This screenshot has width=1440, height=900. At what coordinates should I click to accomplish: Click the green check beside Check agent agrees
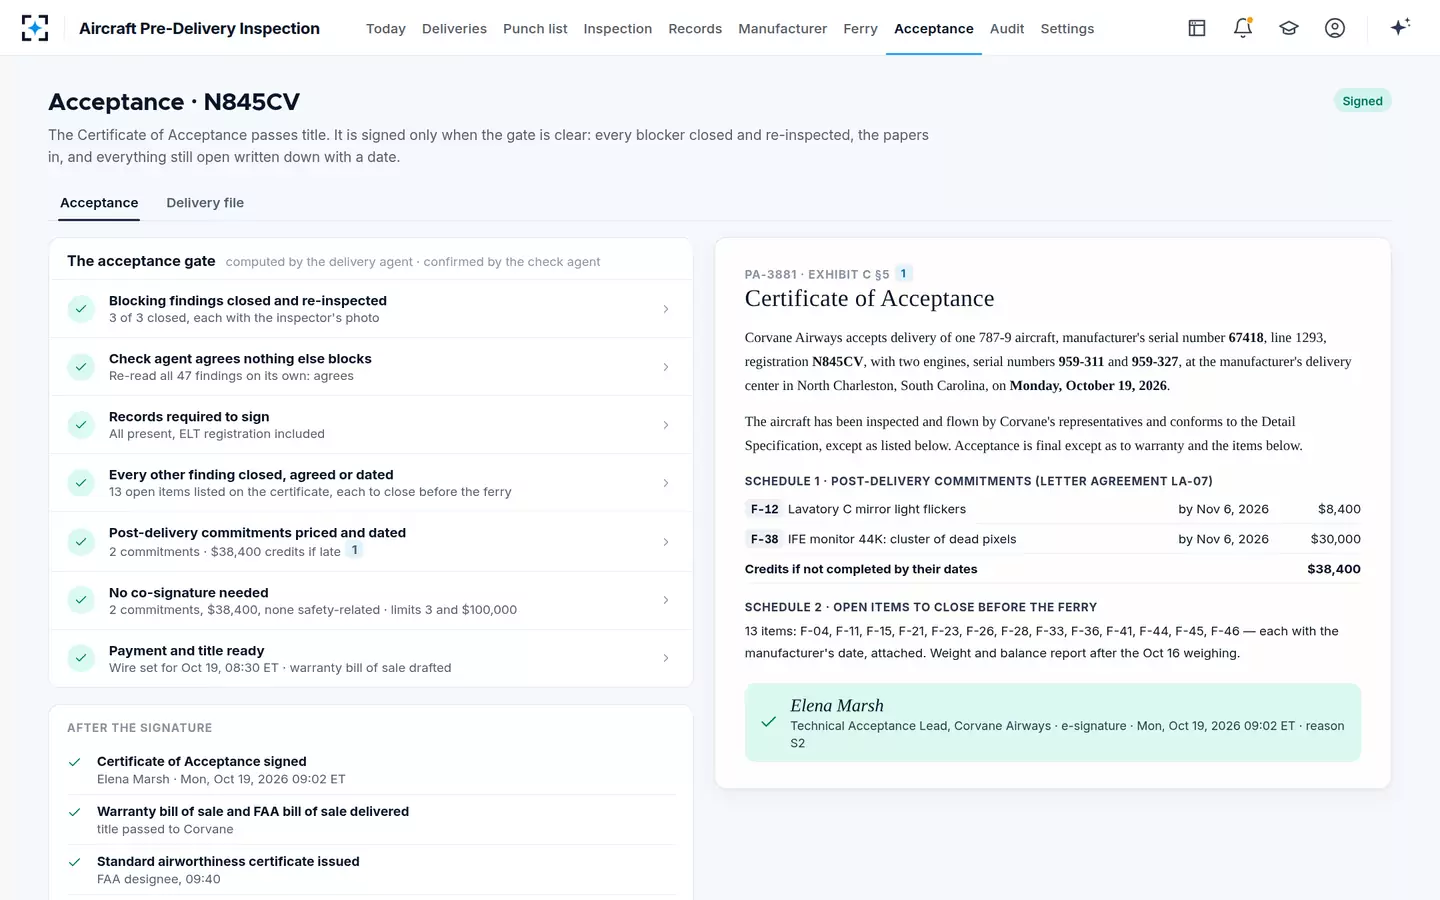(81, 367)
